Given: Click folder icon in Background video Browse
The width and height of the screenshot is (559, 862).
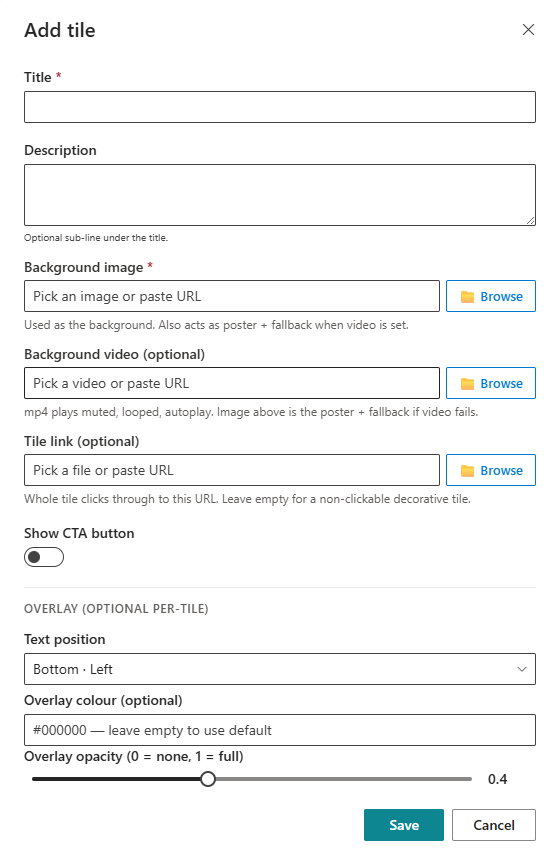Looking at the screenshot, I should click(x=467, y=384).
